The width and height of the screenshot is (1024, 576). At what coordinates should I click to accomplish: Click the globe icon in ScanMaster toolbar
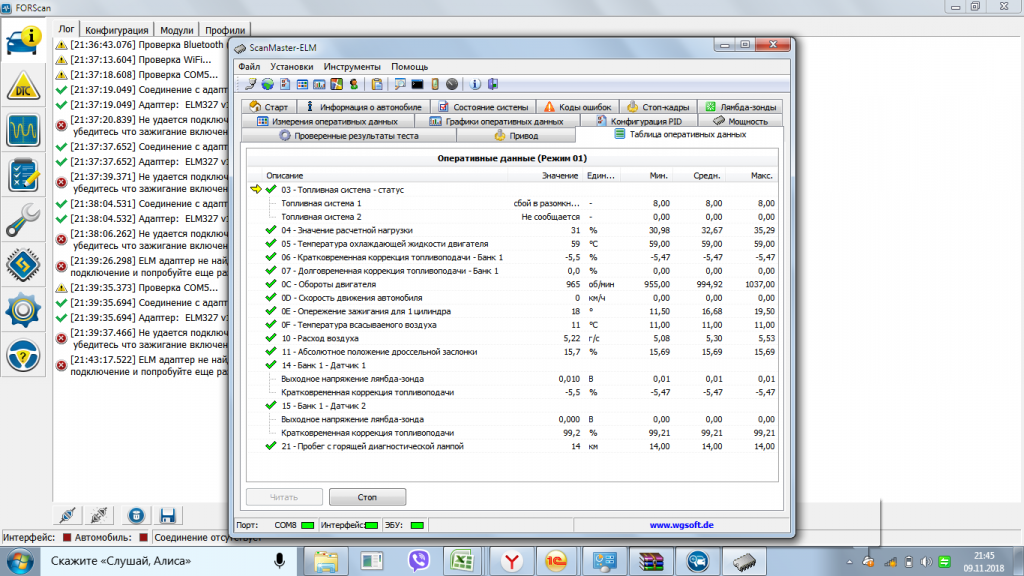[267, 84]
